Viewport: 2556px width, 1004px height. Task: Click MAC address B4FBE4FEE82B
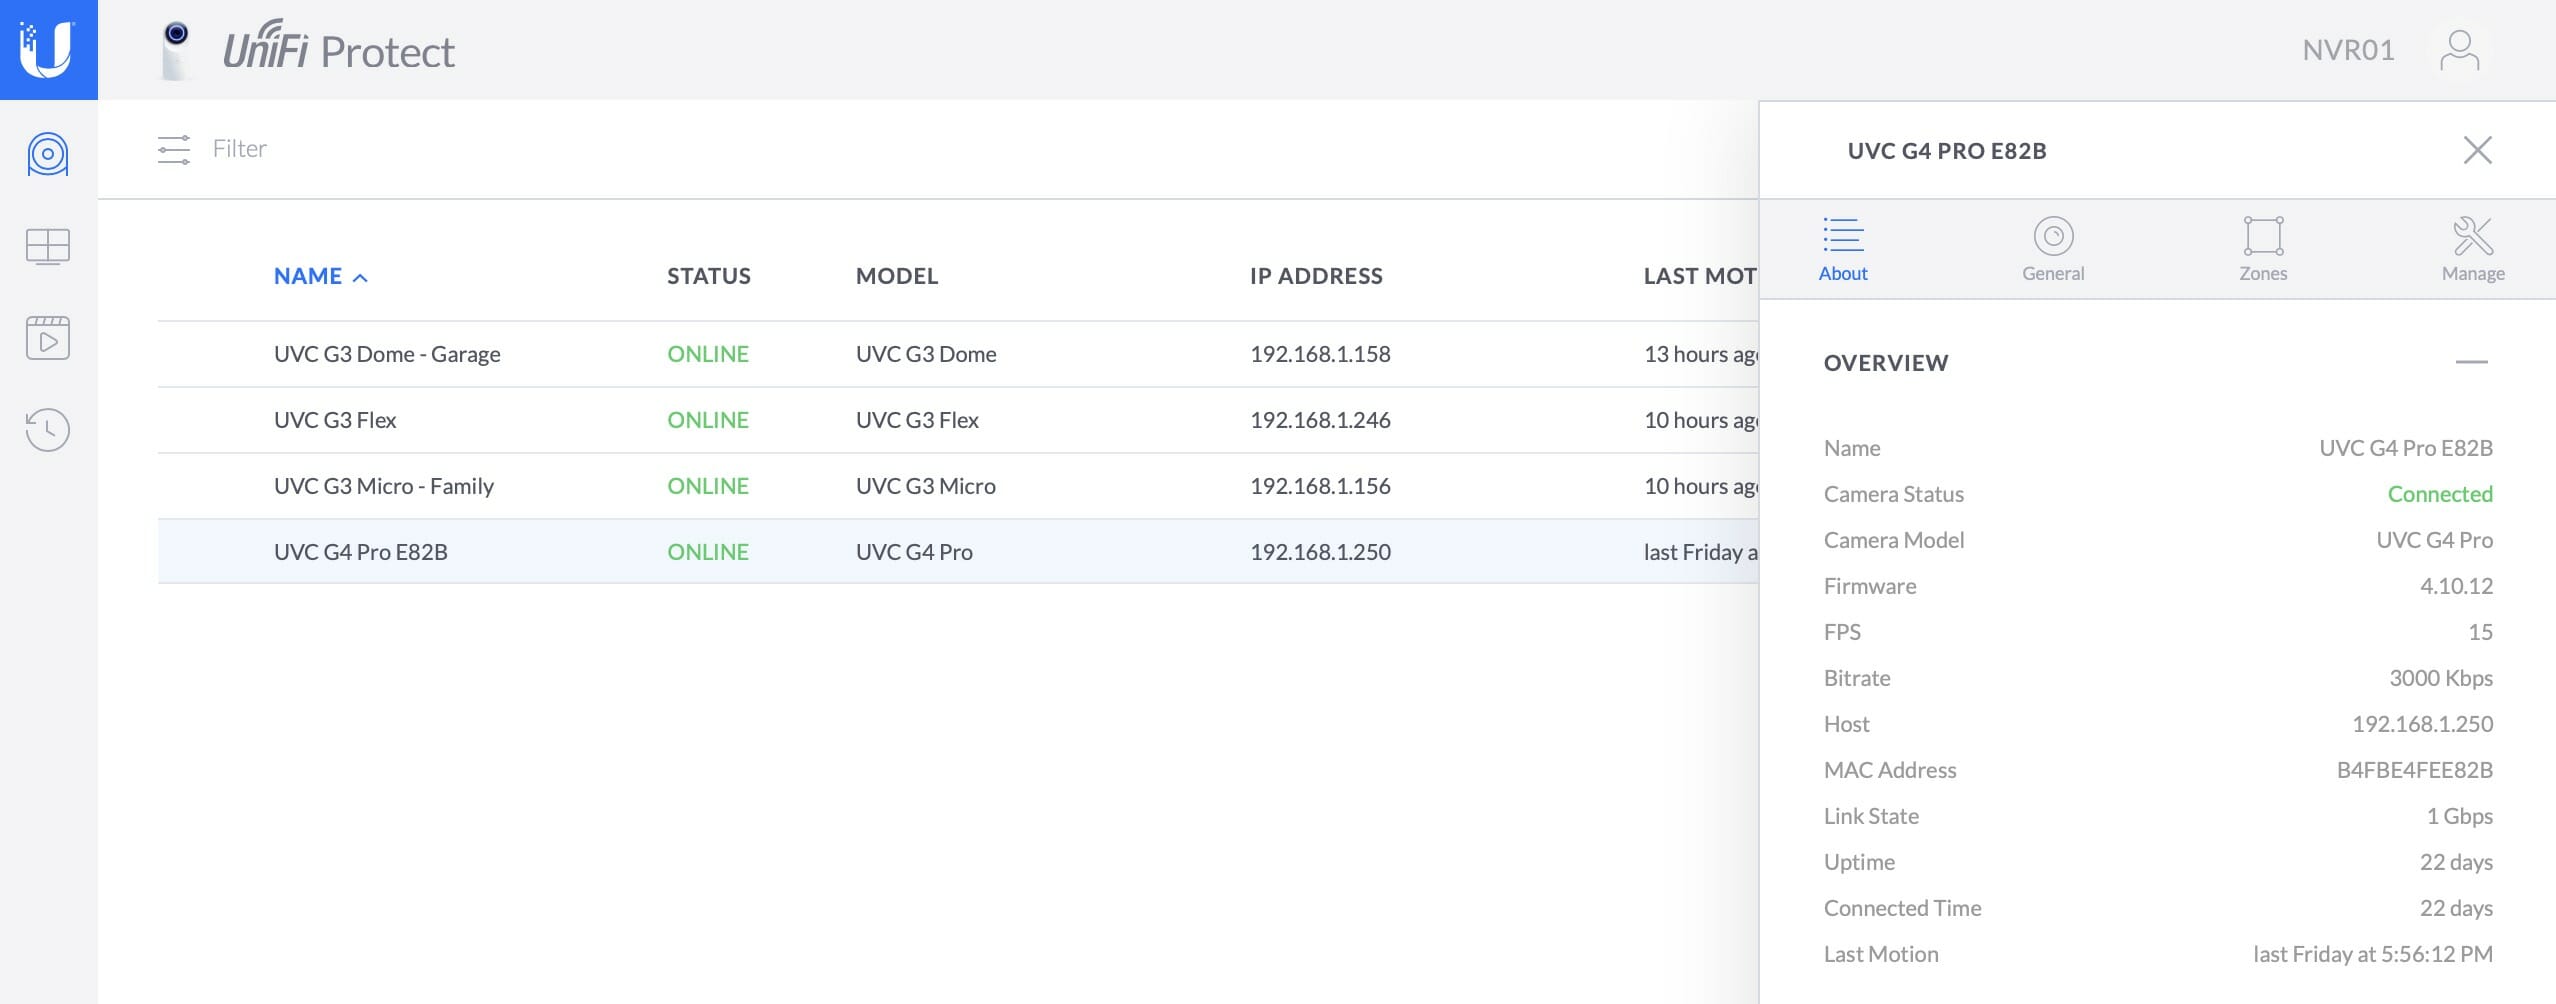(2414, 770)
